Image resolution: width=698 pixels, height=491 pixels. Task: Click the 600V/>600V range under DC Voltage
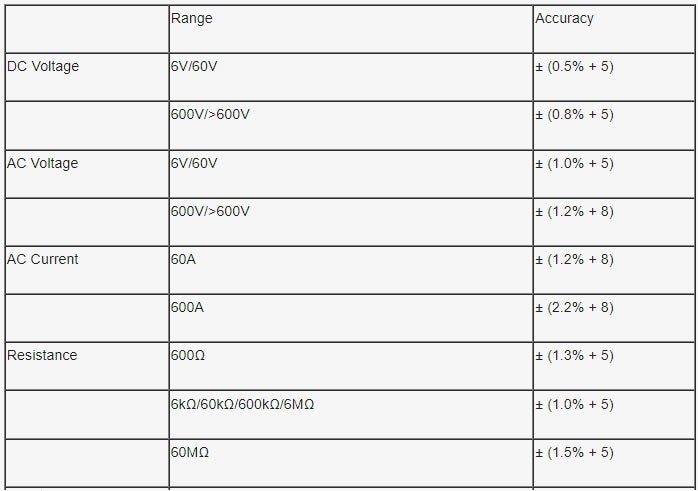(x=210, y=114)
